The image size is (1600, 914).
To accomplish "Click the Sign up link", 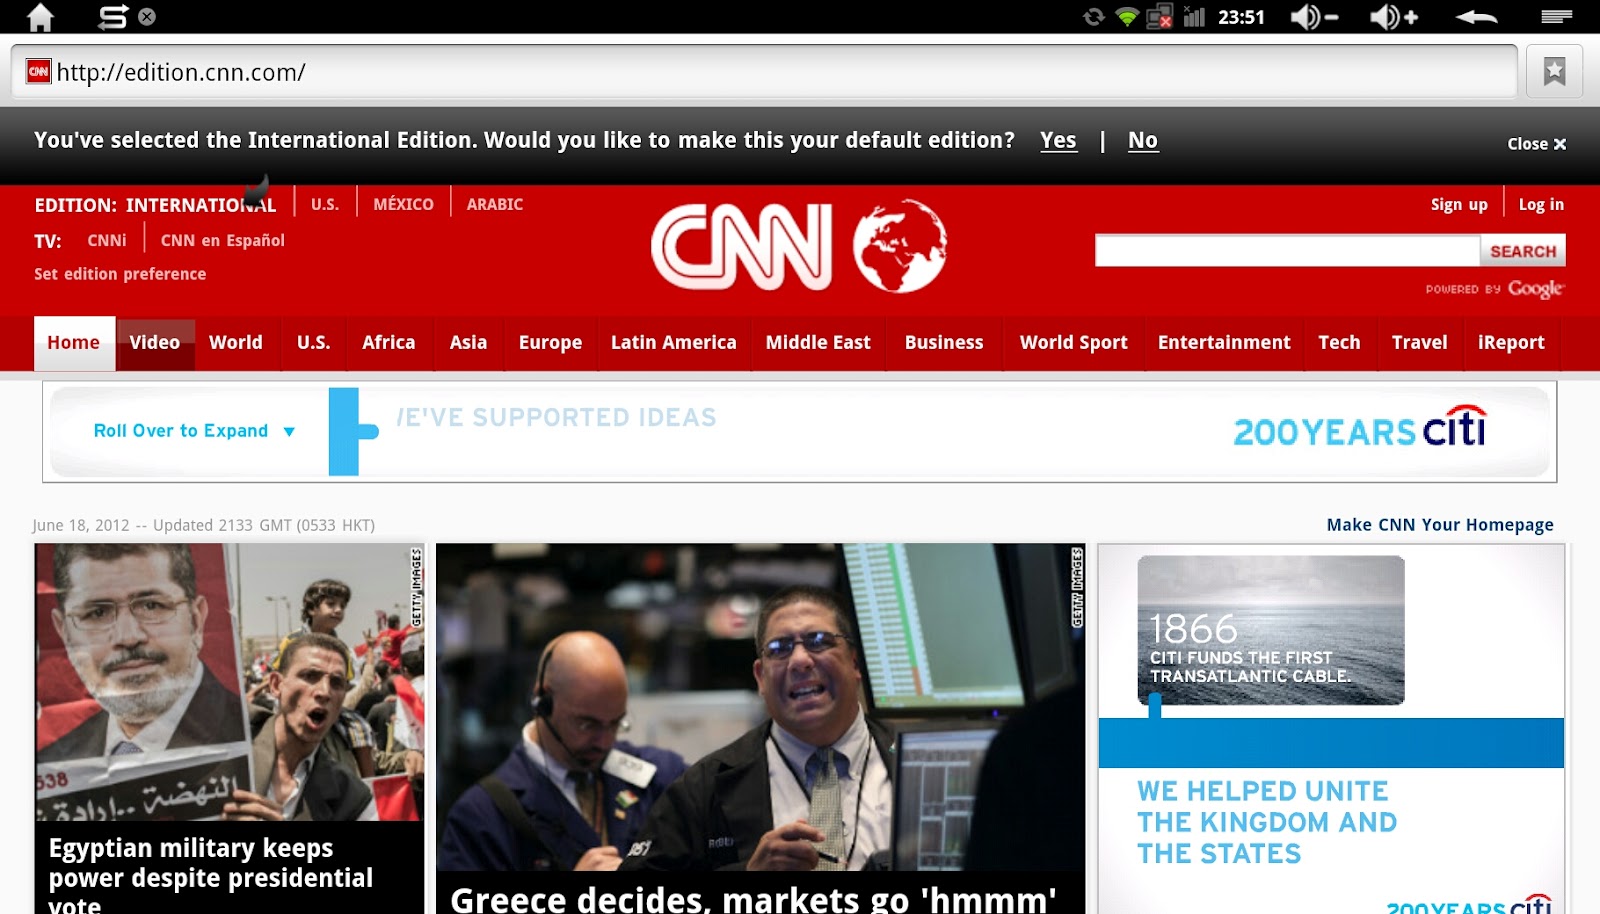I will click(x=1459, y=204).
